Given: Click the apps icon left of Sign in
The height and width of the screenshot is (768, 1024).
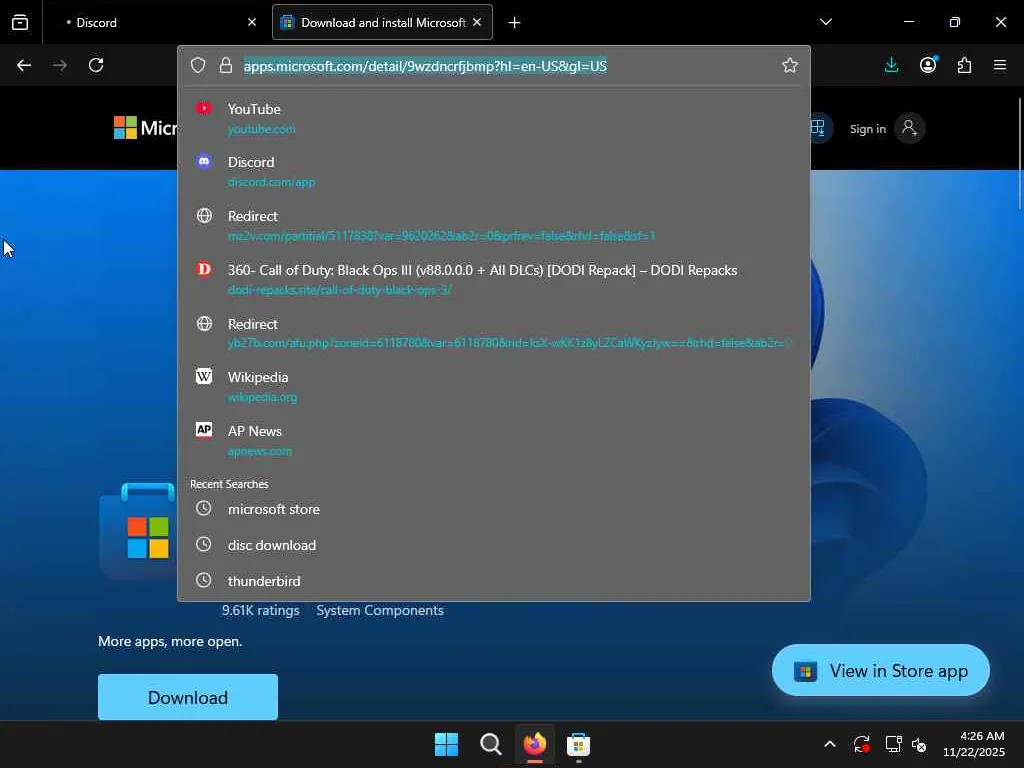Looking at the screenshot, I should 819,127.
